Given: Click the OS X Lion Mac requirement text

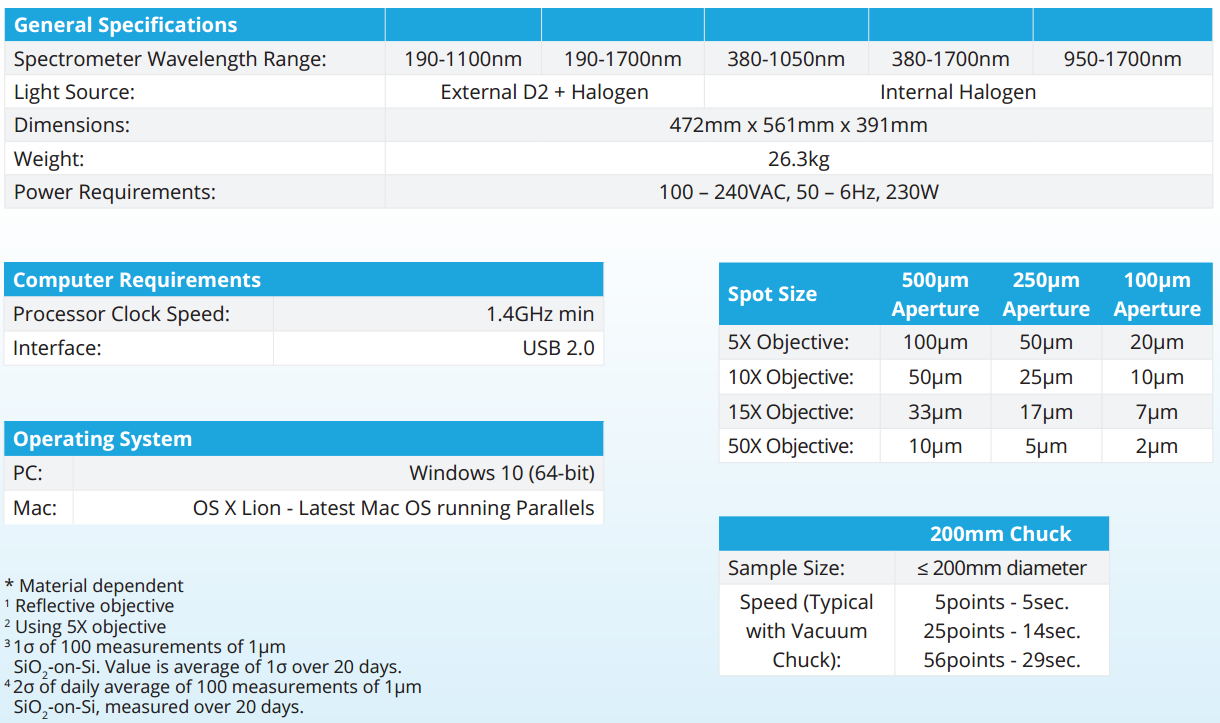Looking at the screenshot, I should point(393,508).
